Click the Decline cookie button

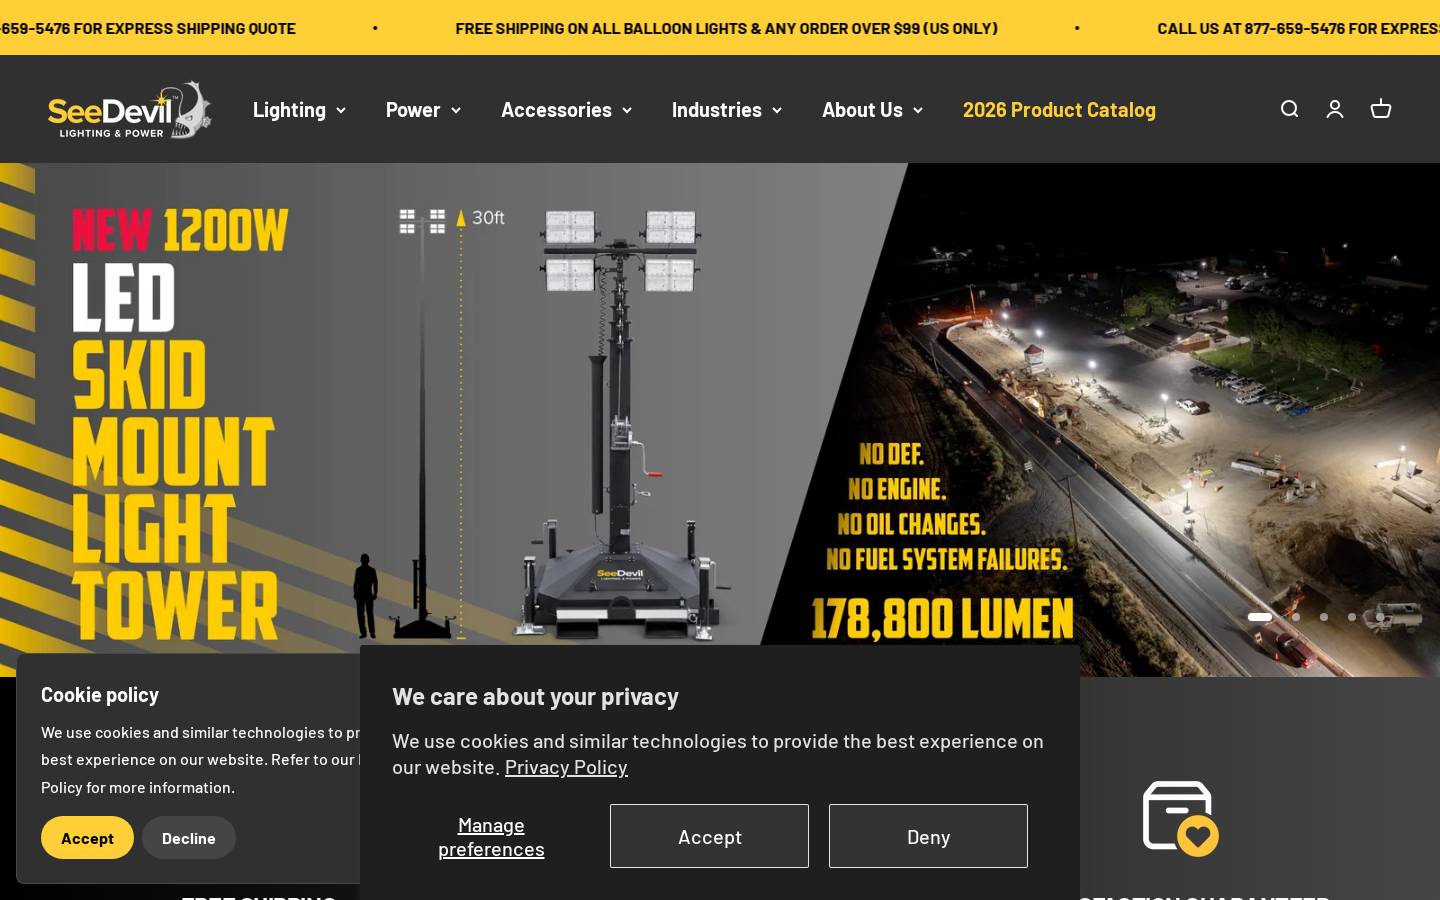[x=189, y=838]
